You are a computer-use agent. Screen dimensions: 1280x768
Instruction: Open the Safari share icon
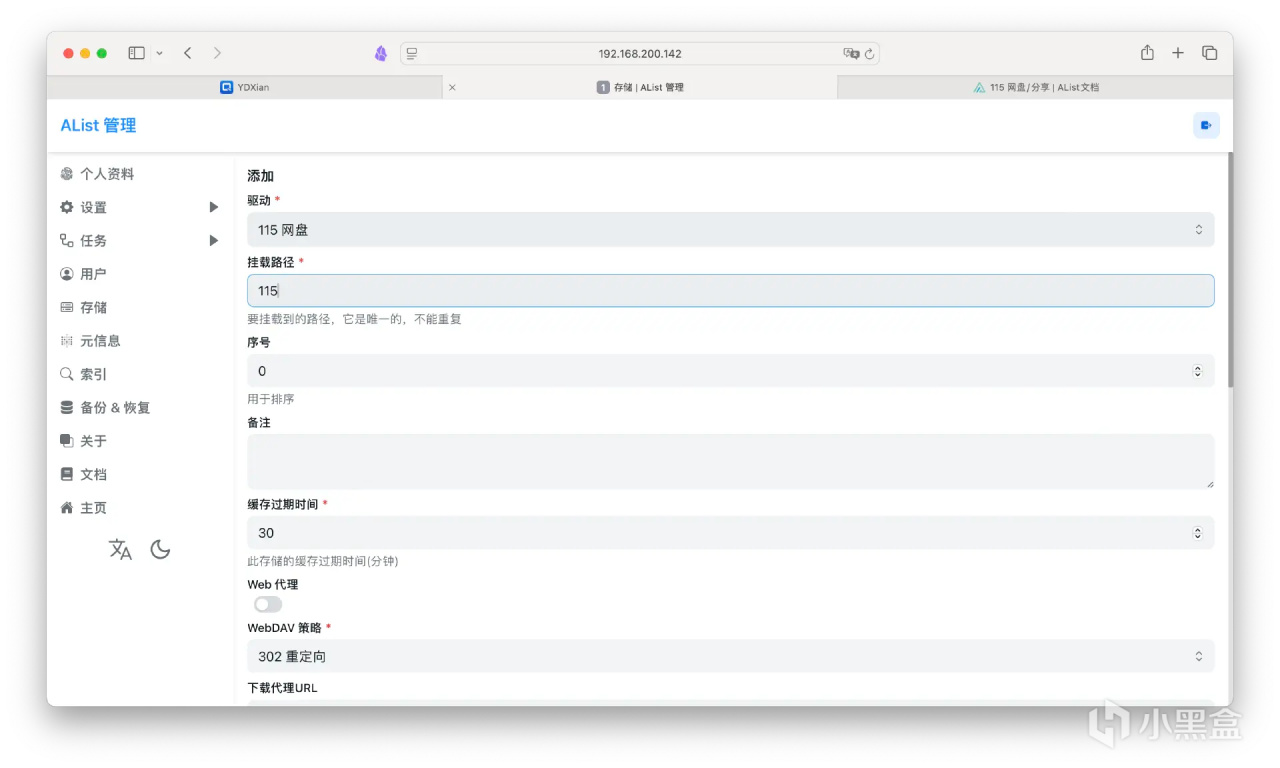(1147, 53)
